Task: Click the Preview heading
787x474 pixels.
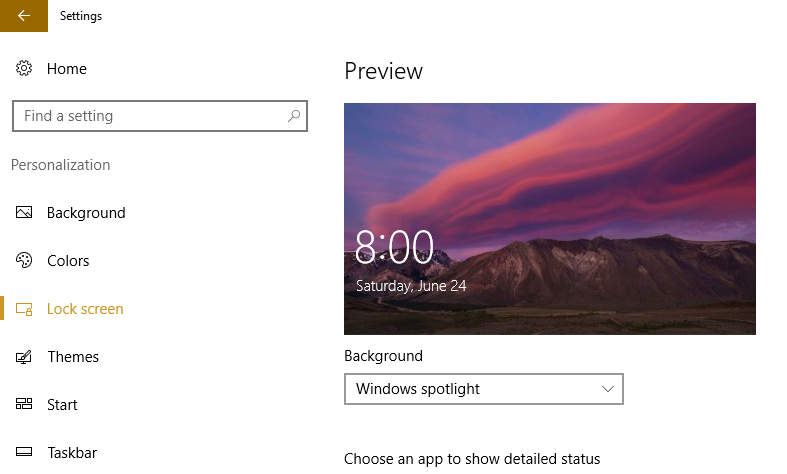Action: (x=383, y=71)
